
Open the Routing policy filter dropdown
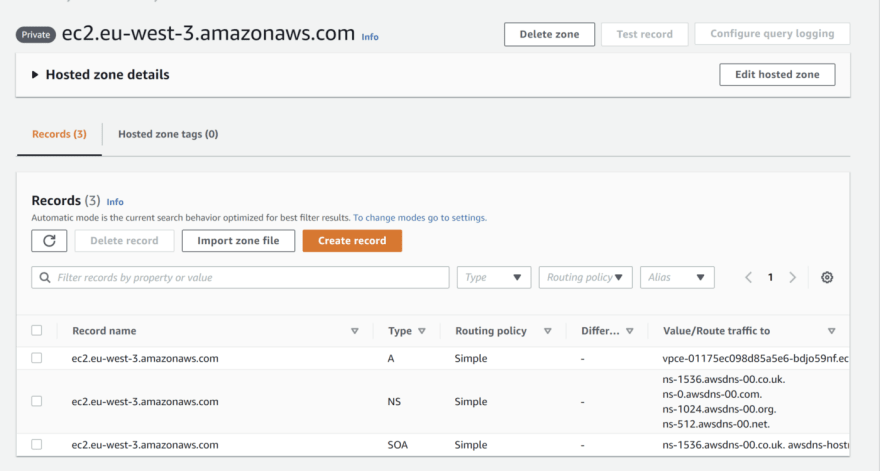point(585,277)
